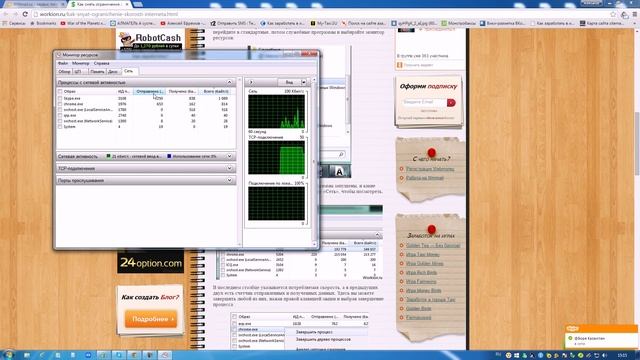
Task: Click the volume icon in system tray
Action: pos(604,356)
